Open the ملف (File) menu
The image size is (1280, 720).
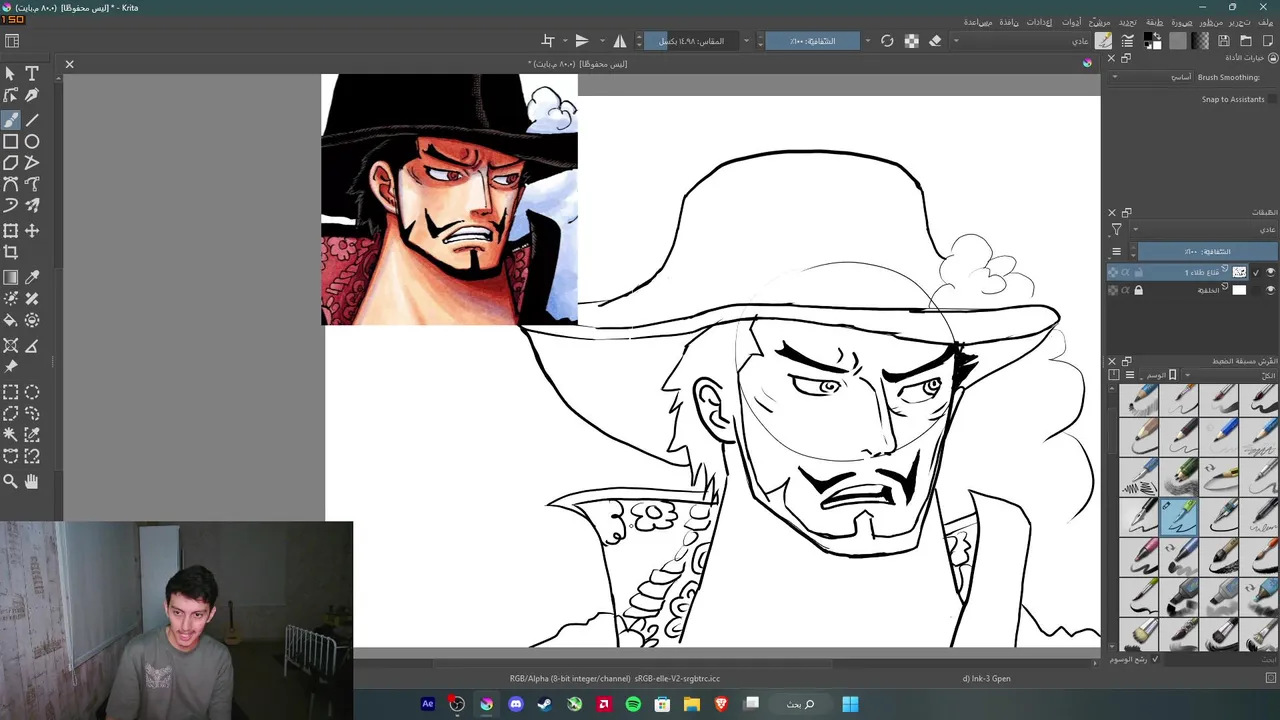click(x=1266, y=22)
